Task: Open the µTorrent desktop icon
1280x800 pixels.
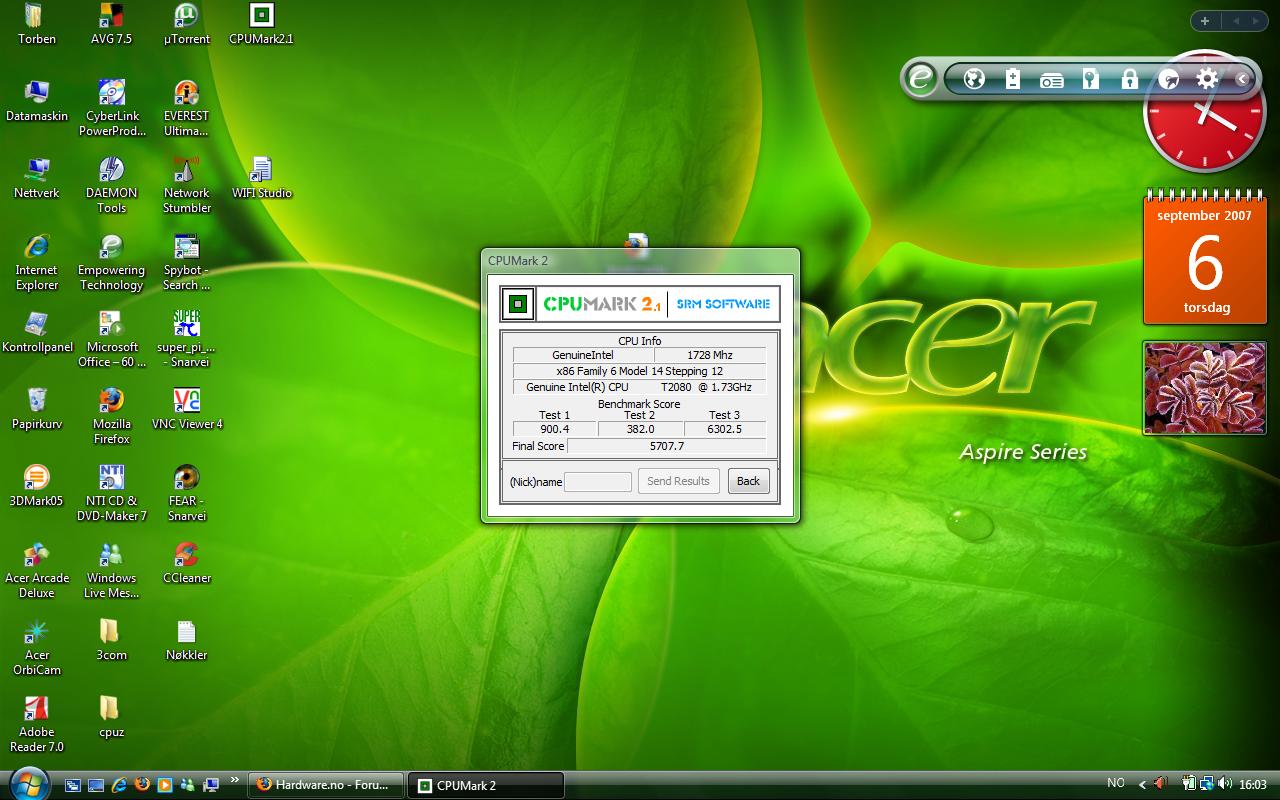Action: [x=186, y=24]
